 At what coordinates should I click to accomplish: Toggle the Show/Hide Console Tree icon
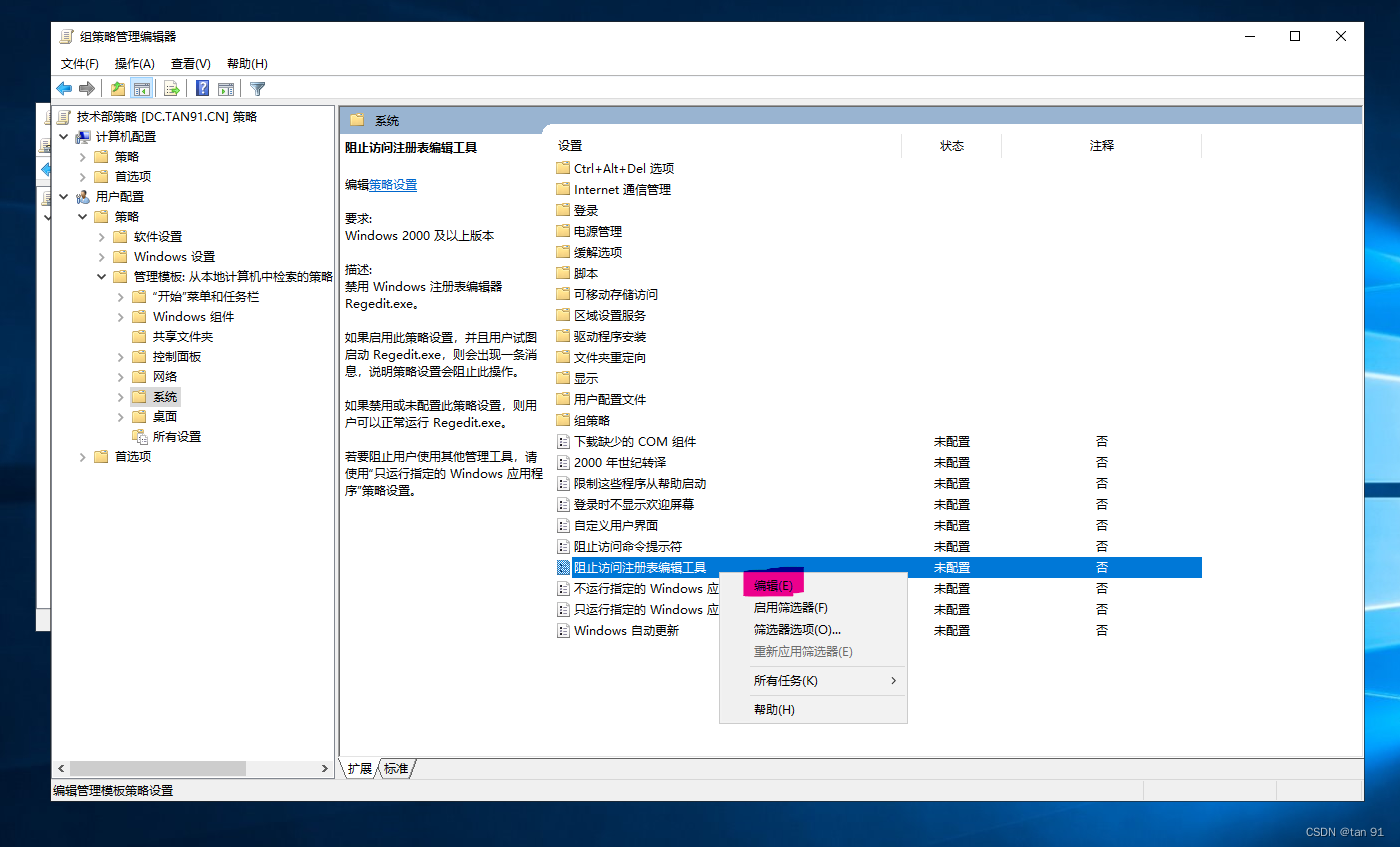tap(142, 88)
